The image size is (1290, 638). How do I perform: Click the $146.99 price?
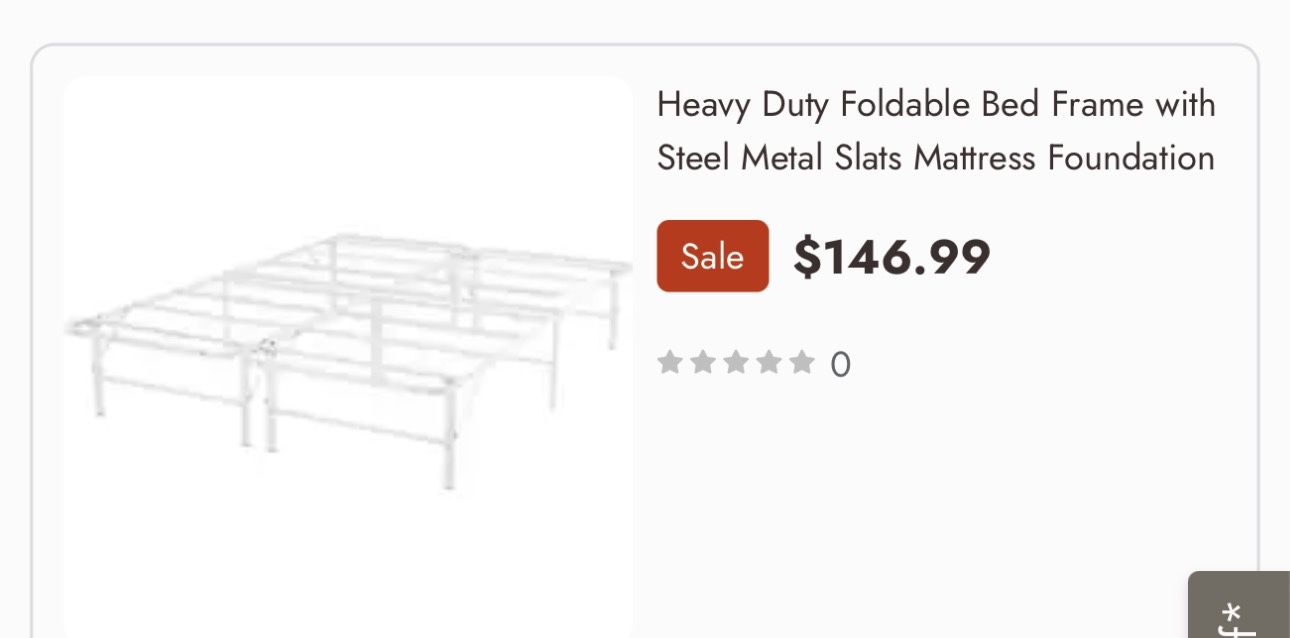pyautogui.click(x=892, y=257)
